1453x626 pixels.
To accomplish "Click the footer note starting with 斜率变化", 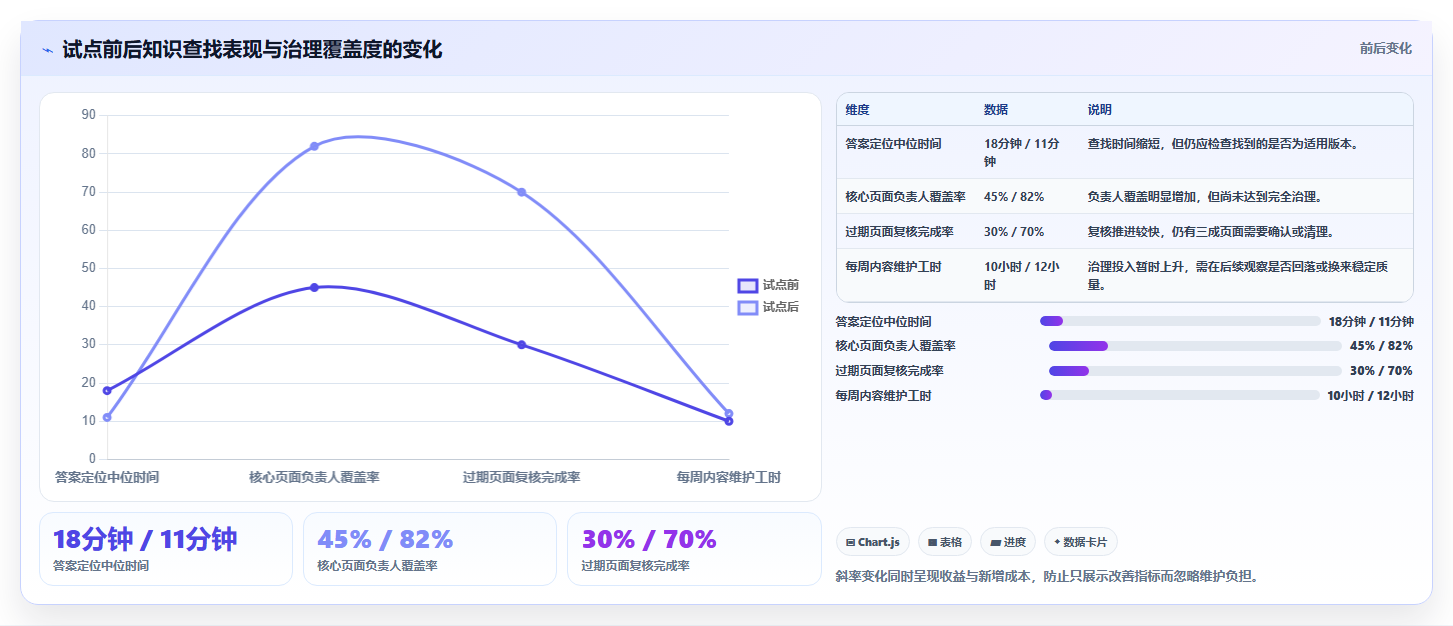I will pos(1047,576).
